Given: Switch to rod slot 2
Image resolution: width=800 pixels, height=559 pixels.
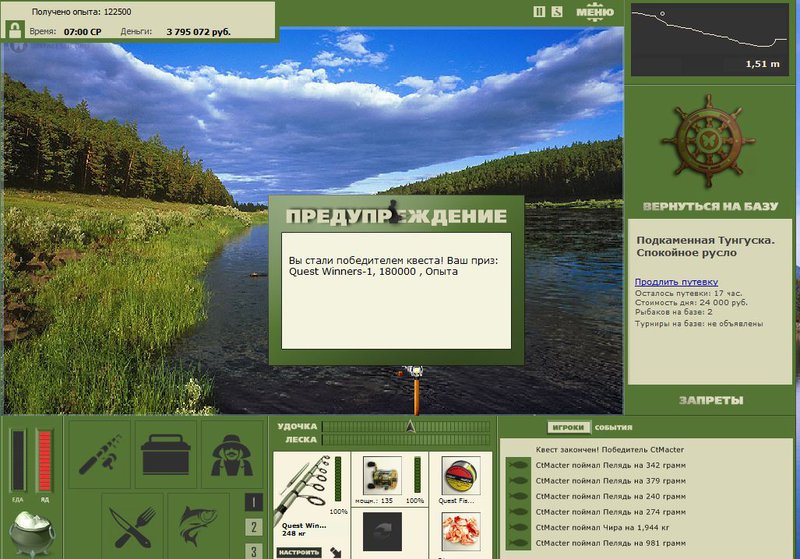Looking at the screenshot, I should point(254,527).
